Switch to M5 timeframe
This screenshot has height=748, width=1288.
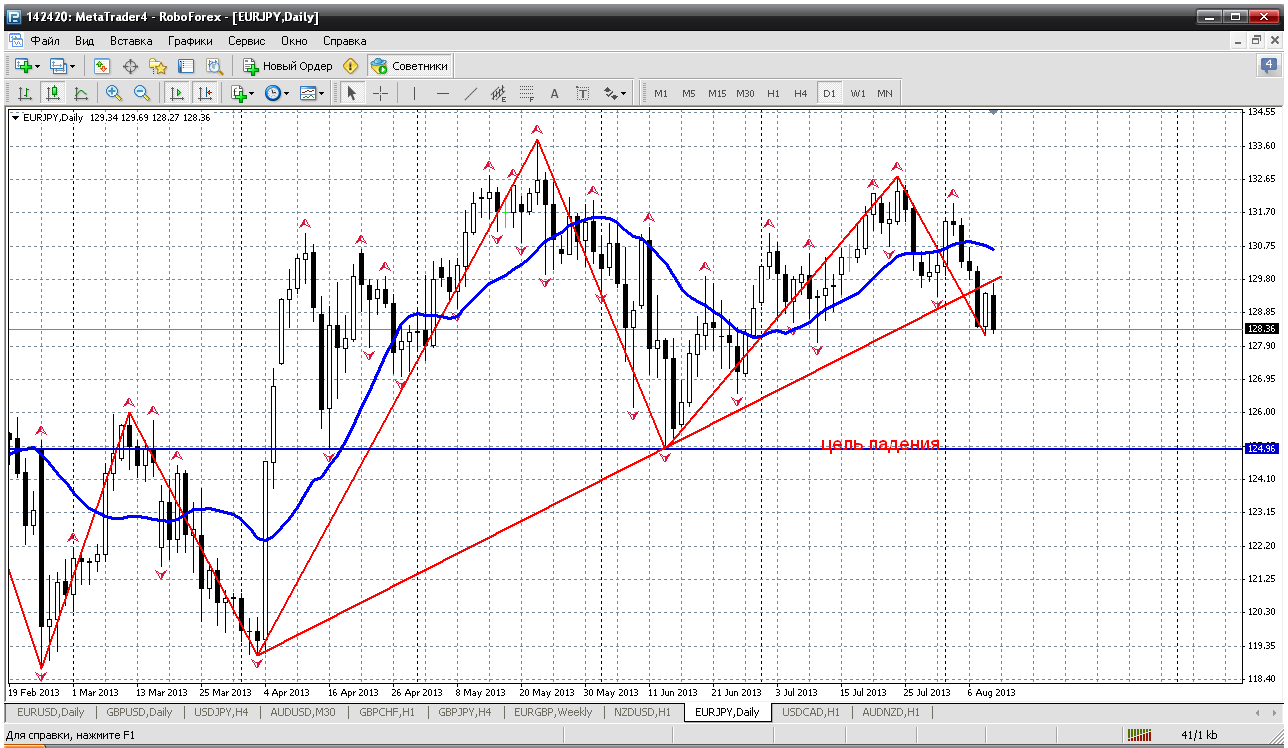click(689, 93)
